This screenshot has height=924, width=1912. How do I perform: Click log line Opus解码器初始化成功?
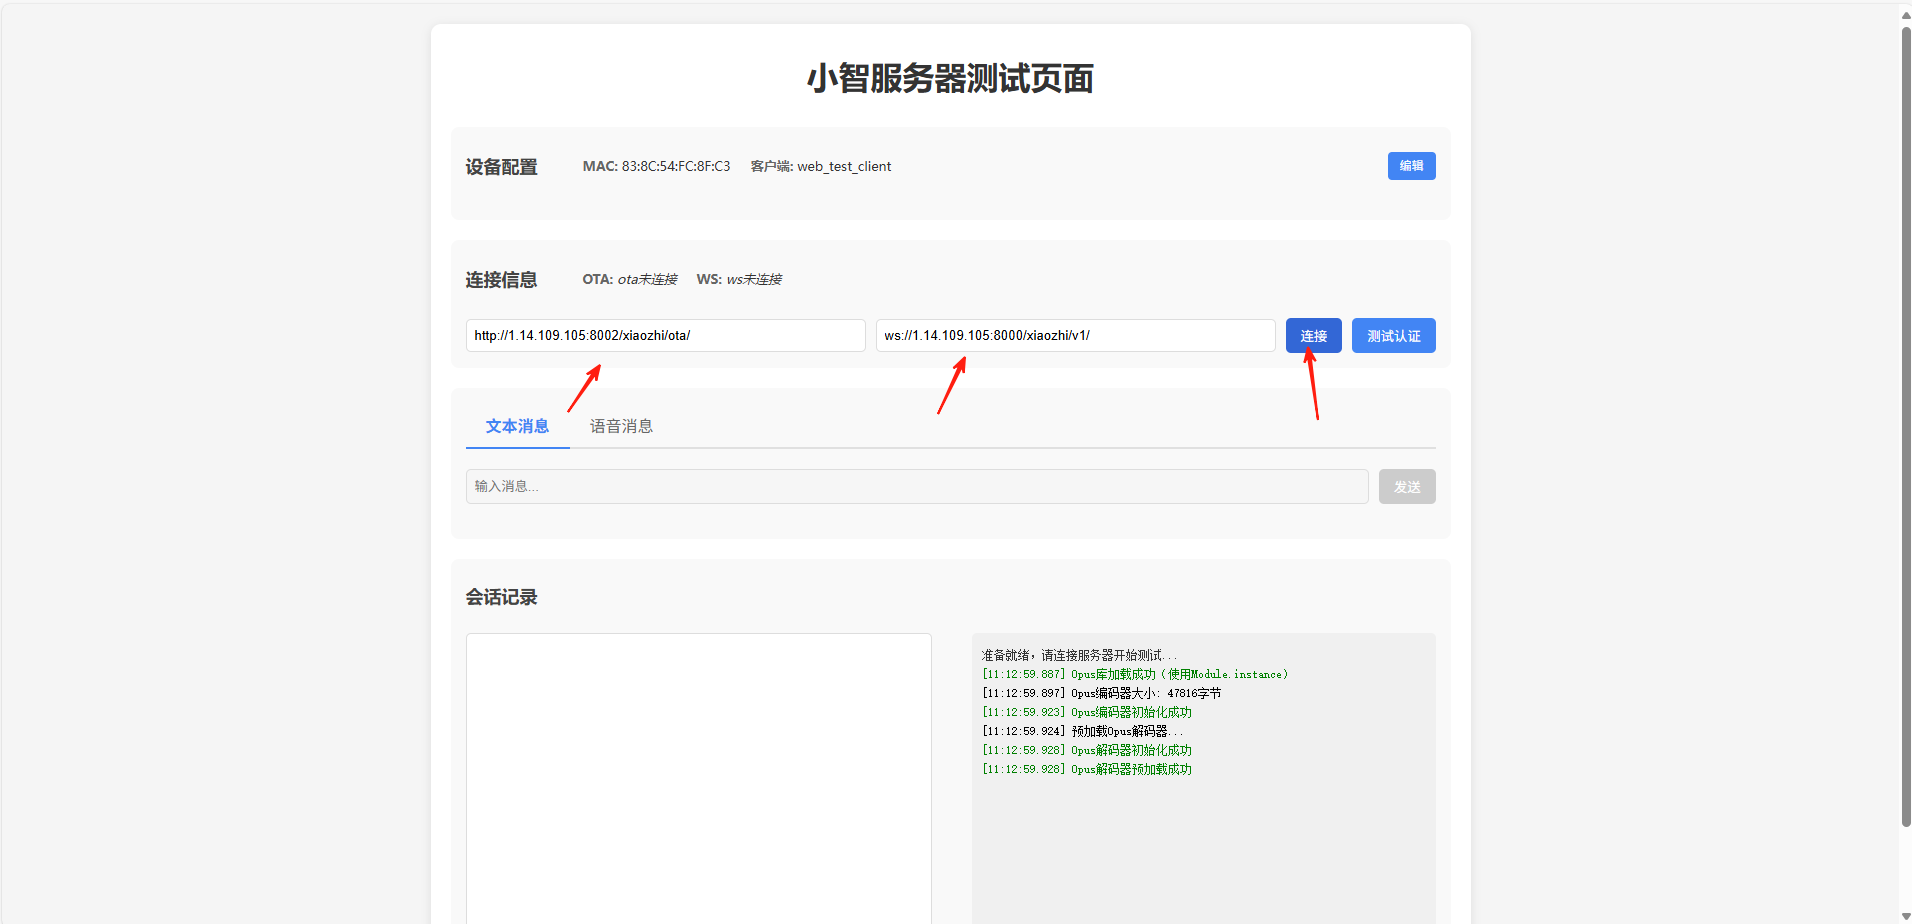point(1087,750)
